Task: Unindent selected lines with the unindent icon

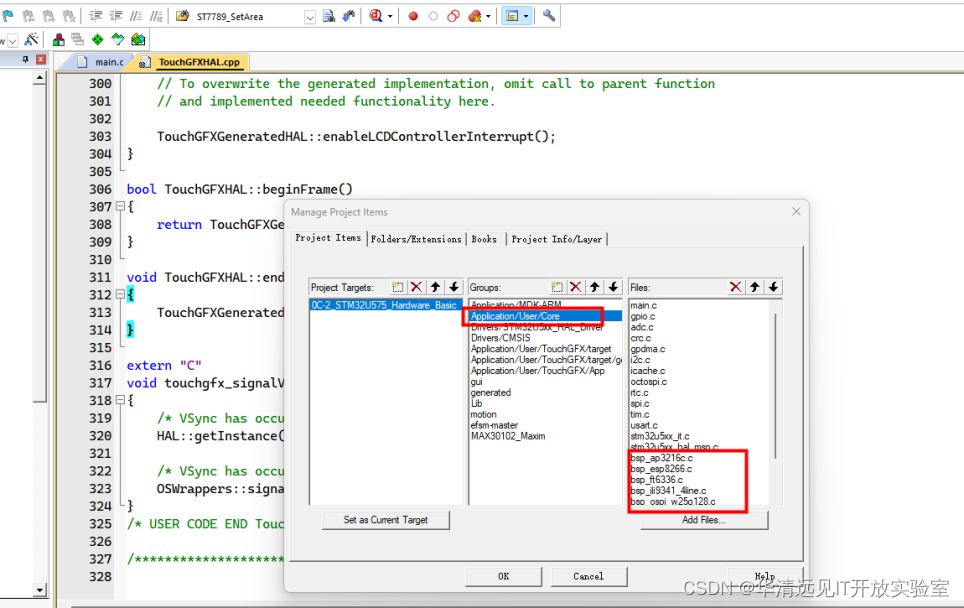Action: point(116,16)
